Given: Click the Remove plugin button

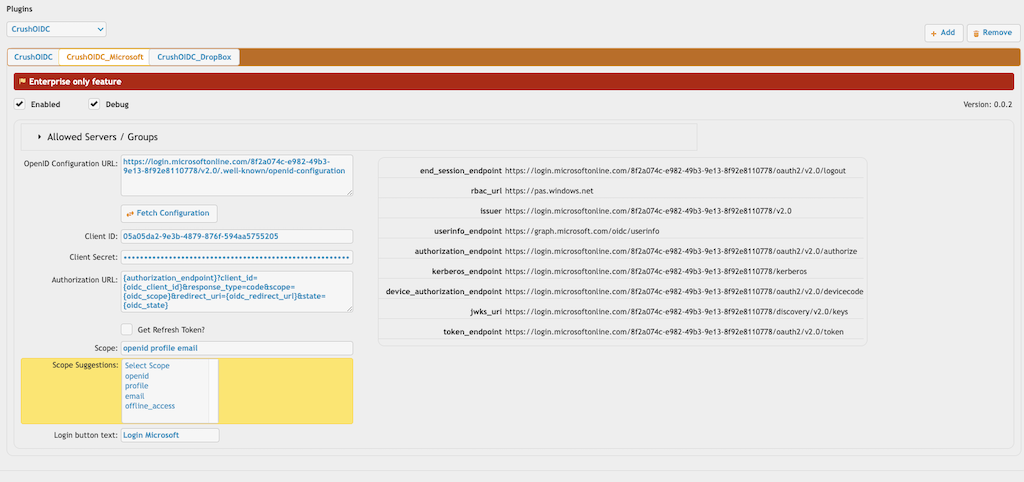Looking at the screenshot, I should [x=993, y=33].
